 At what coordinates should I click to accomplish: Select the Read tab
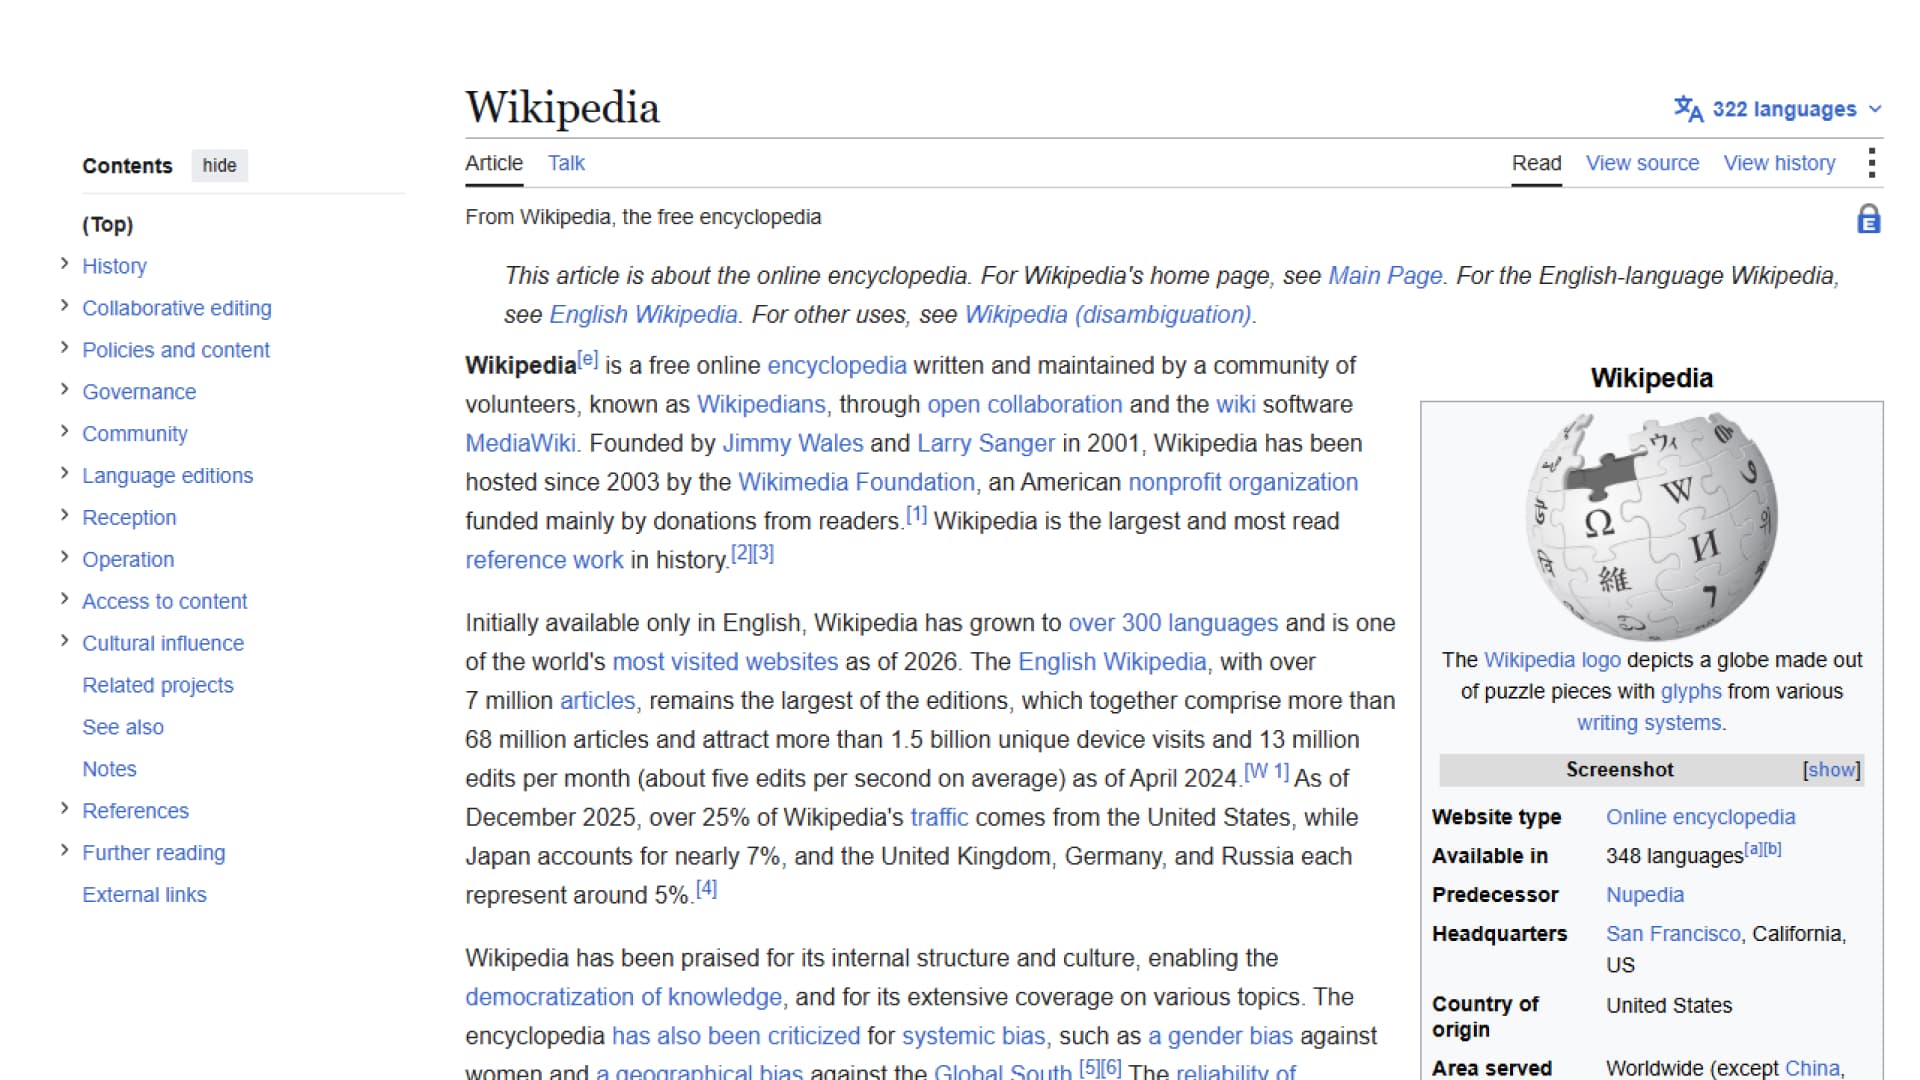(1536, 163)
